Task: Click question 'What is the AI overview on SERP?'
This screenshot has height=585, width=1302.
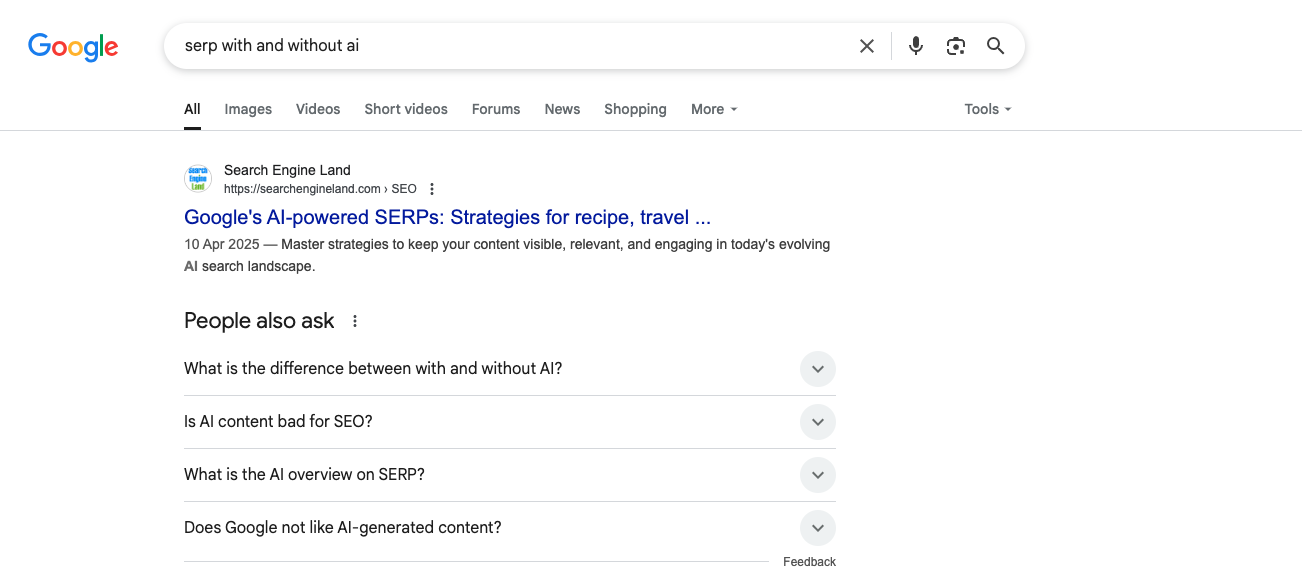Action: coord(304,475)
